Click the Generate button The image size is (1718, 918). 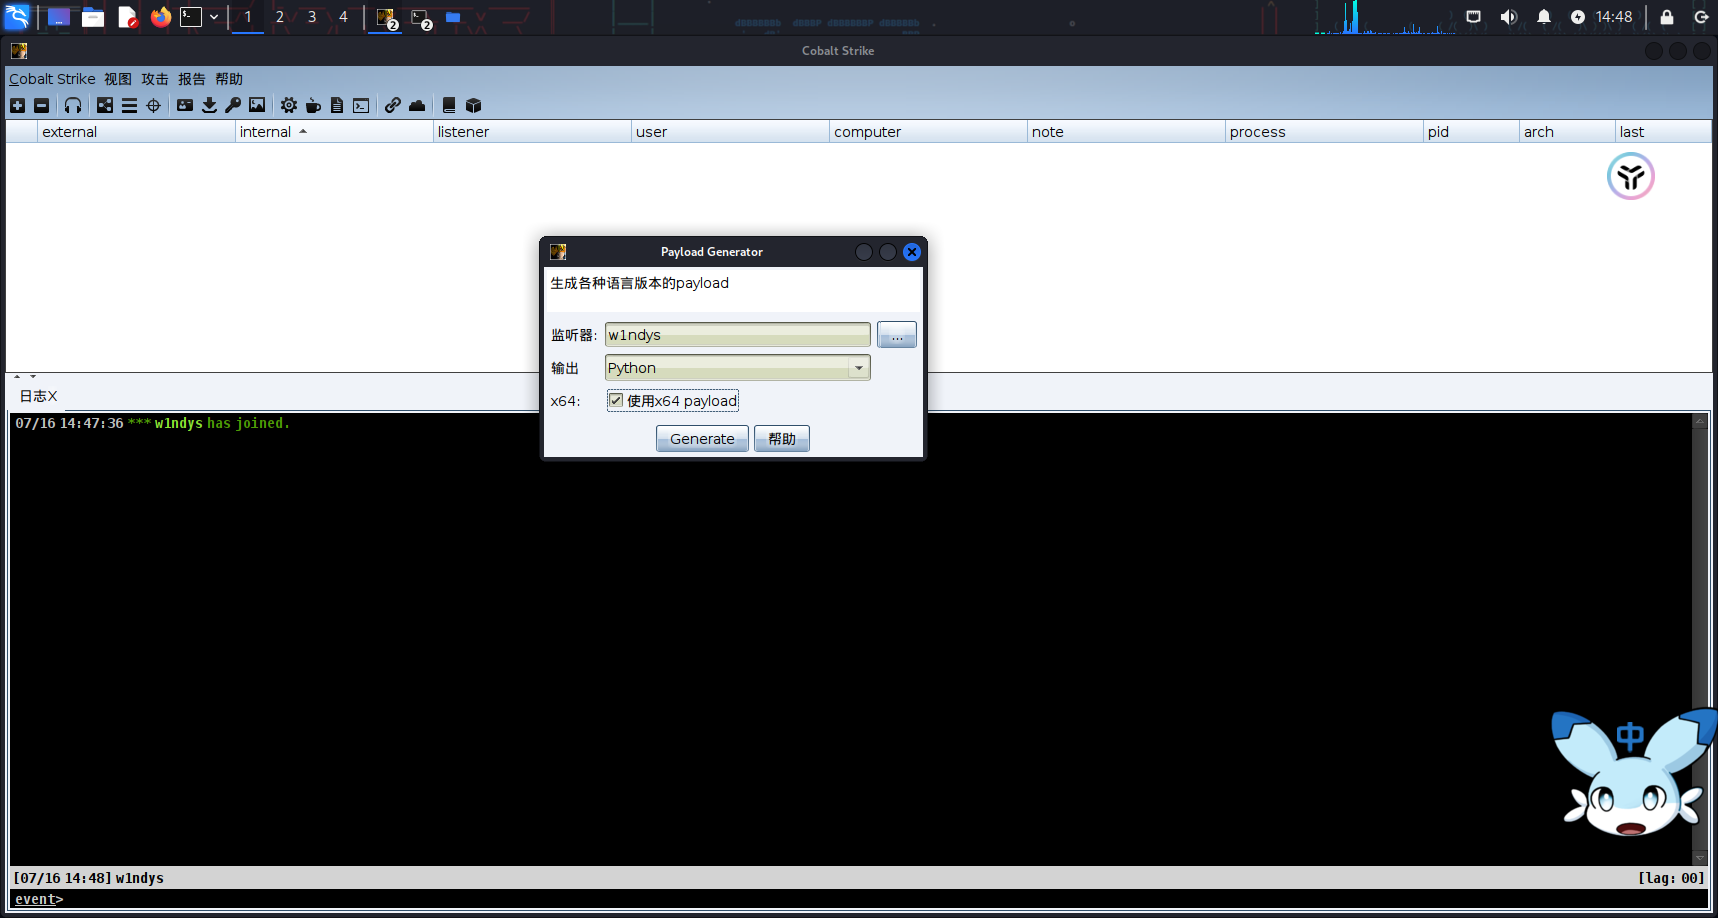tap(702, 439)
